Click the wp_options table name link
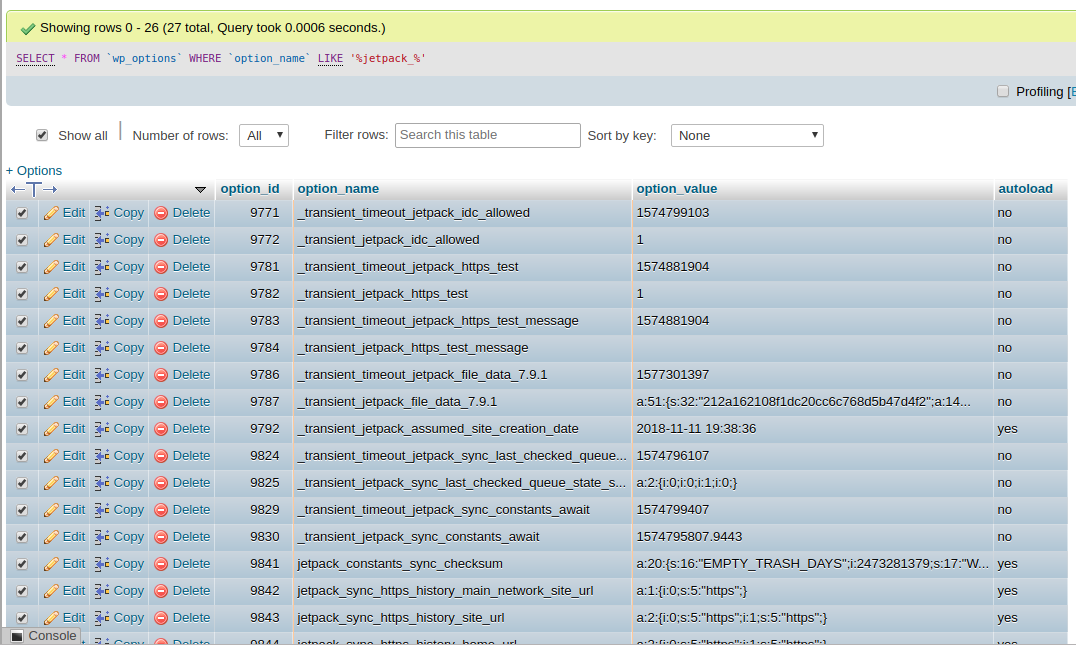This screenshot has height=650, width=1076. point(144,58)
